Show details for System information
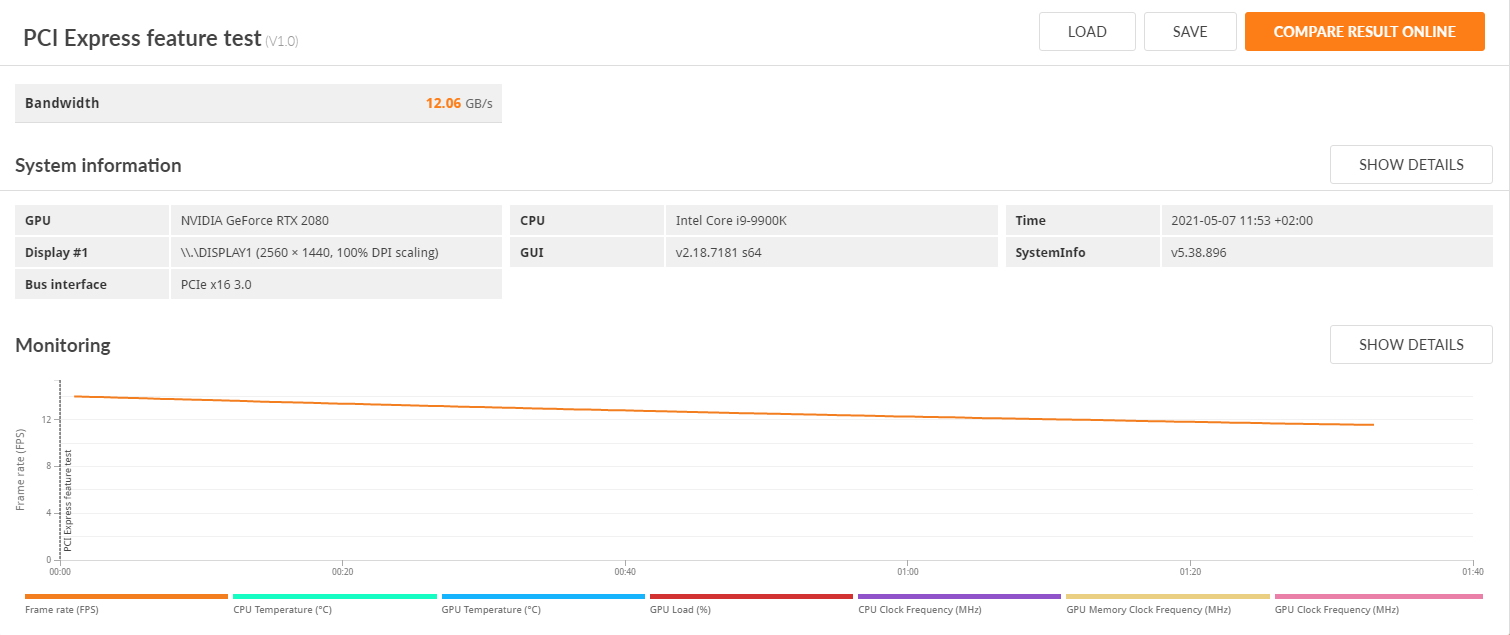The image size is (1510, 635). tap(1410, 165)
